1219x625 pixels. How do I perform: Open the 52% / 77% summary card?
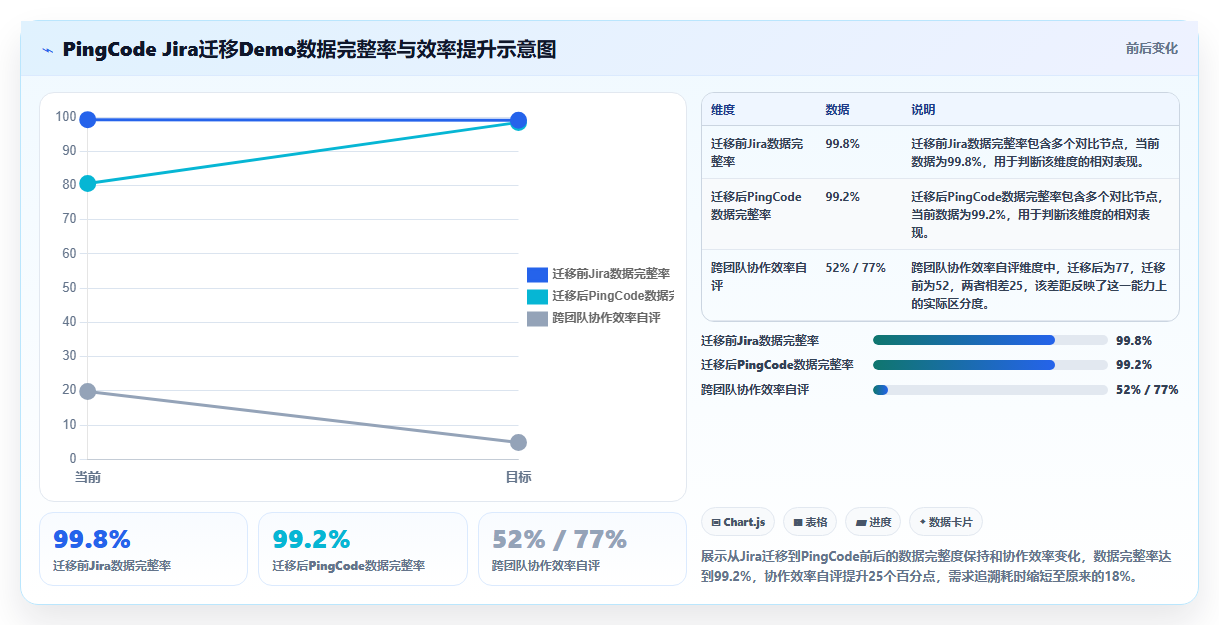(582, 549)
